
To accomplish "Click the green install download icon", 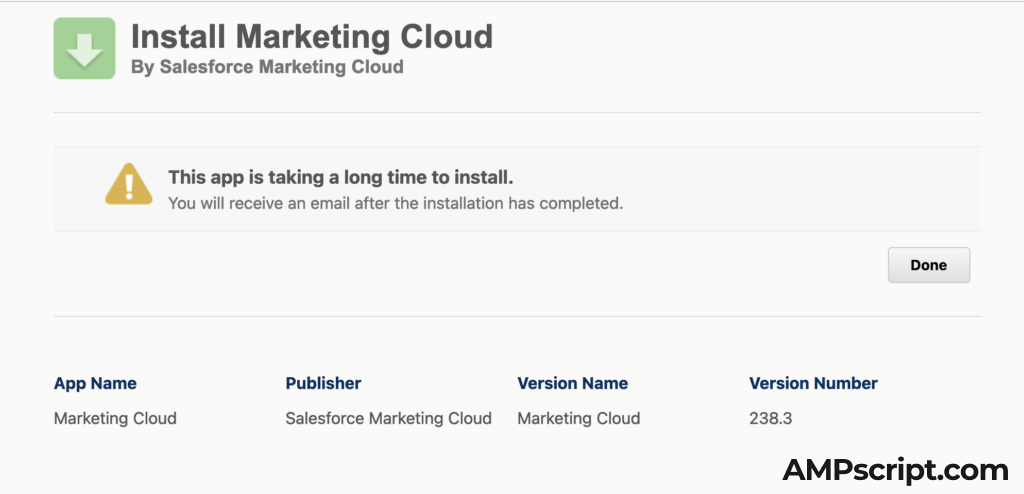I will [x=84, y=48].
